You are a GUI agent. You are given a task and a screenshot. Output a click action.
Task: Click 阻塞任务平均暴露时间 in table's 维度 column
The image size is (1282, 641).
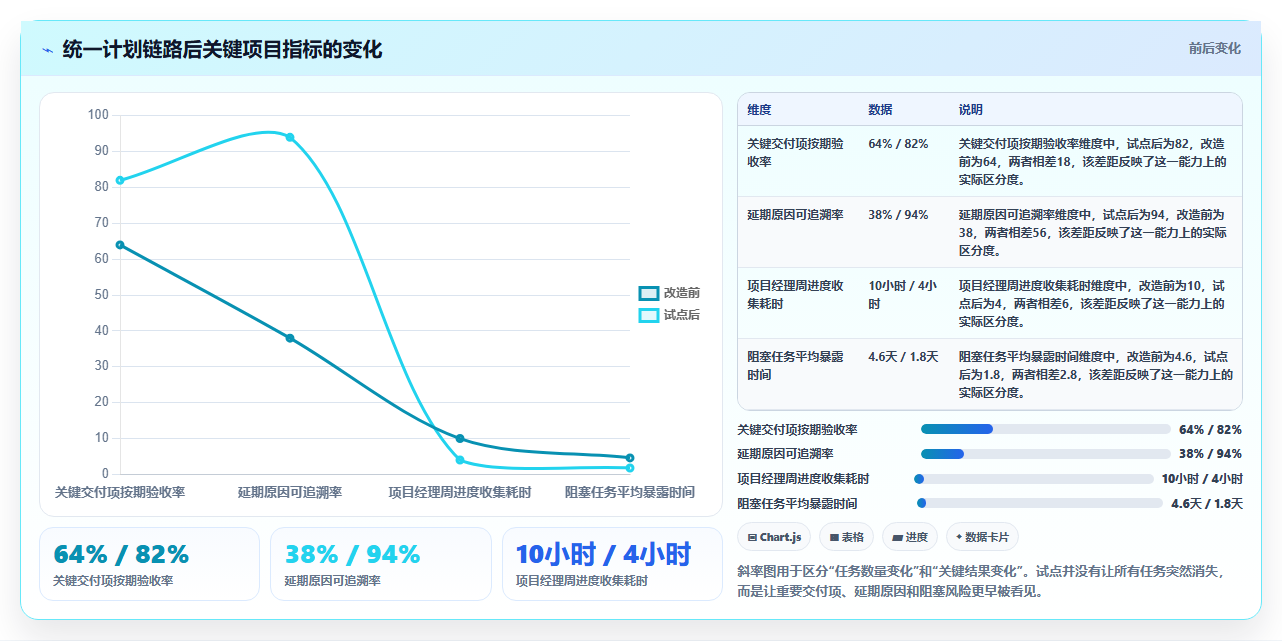click(x=795, y=366)
